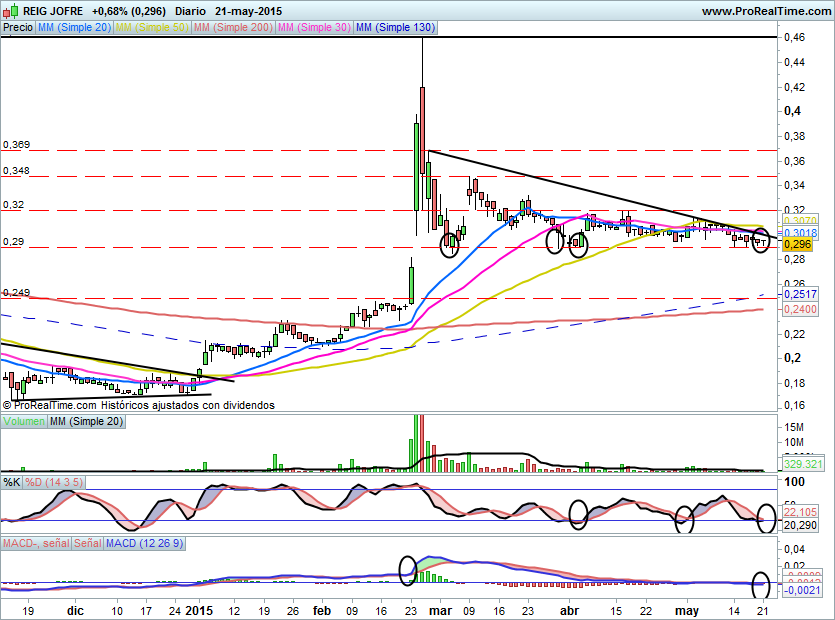Click the %D (14 3 5) label
Viewport: 835px width, 620px height.
54,483
